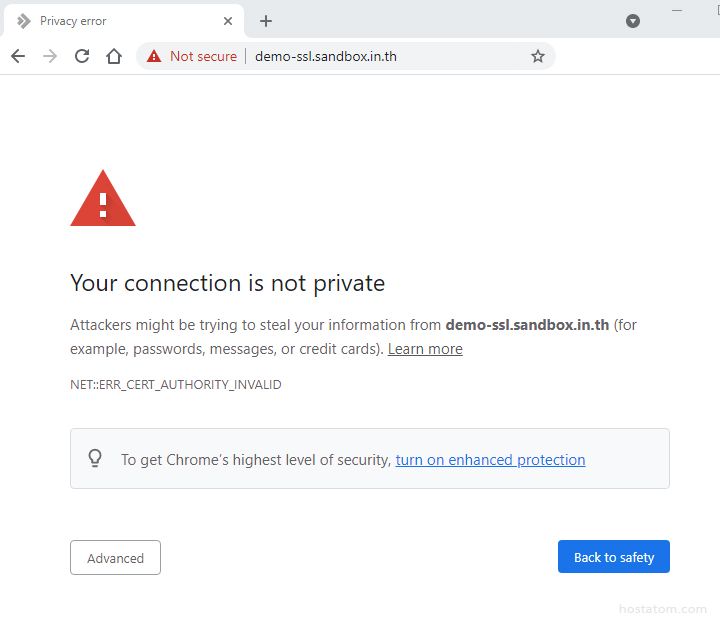Expand the Advanced options
720x625 pixels.
point(115,558)
